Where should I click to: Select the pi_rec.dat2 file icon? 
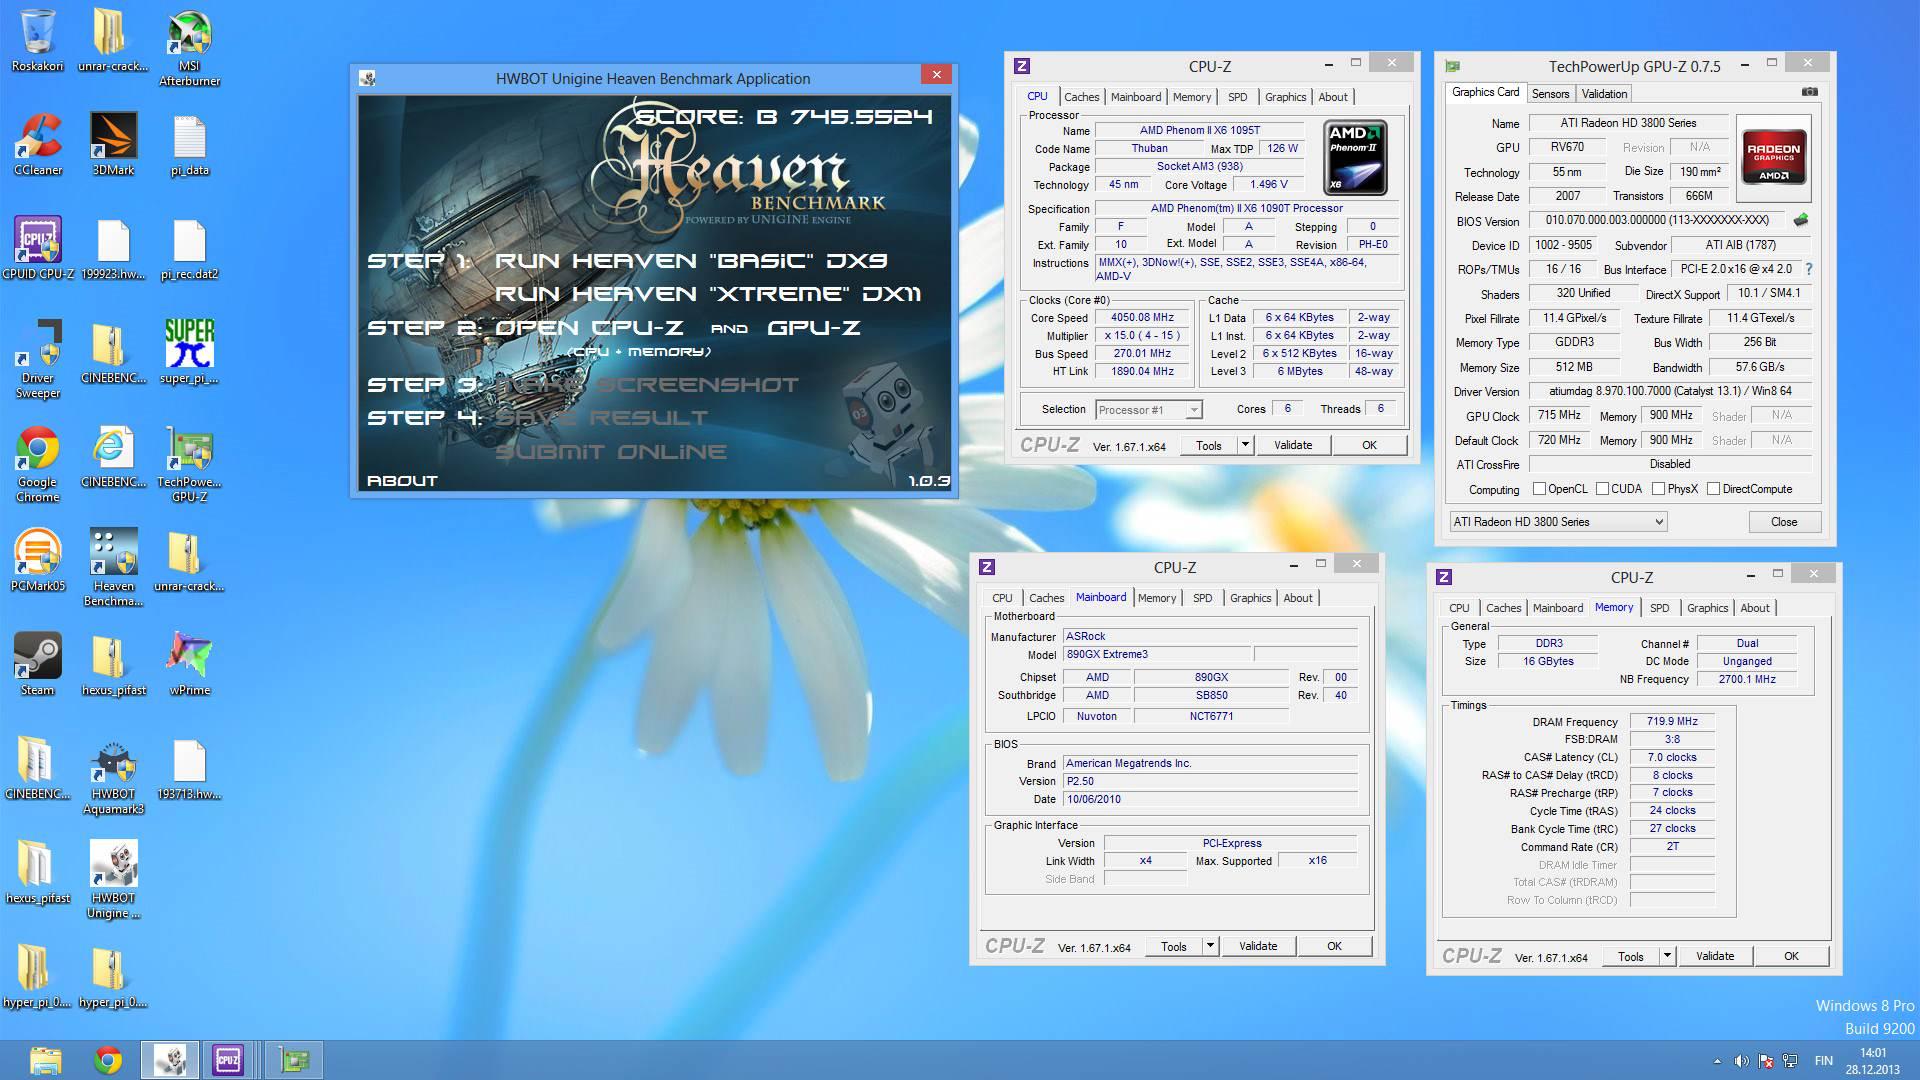pos(189,248)
